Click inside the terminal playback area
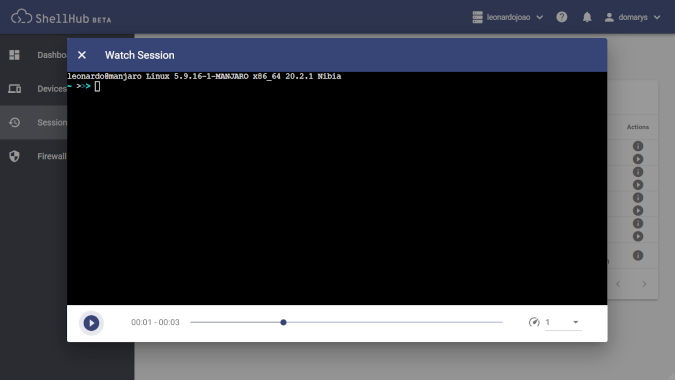Image resolution: width=675 pixels, height=380 pixels. point(337,188)
